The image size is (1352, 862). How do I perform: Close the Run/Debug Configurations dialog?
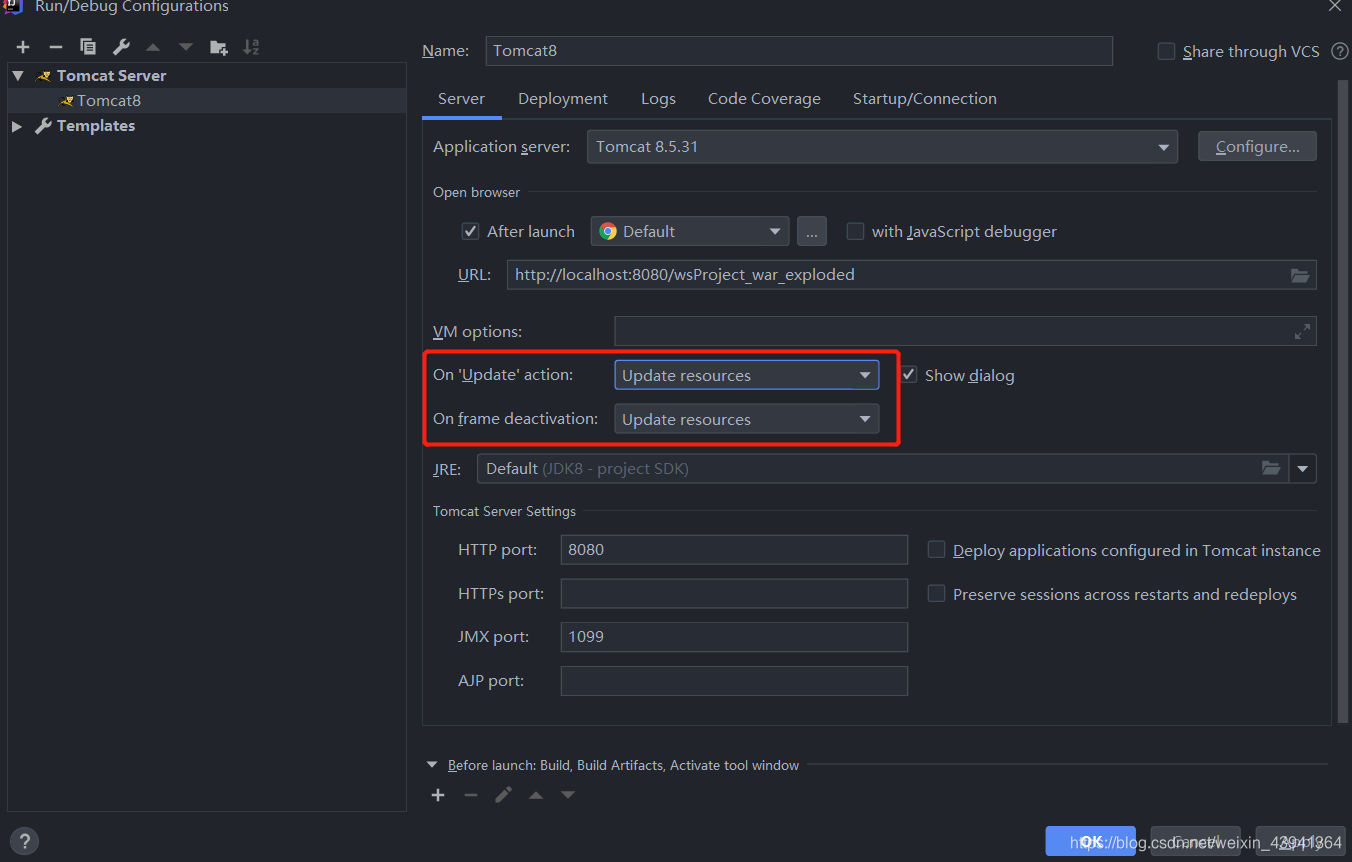coord(1335,6)
